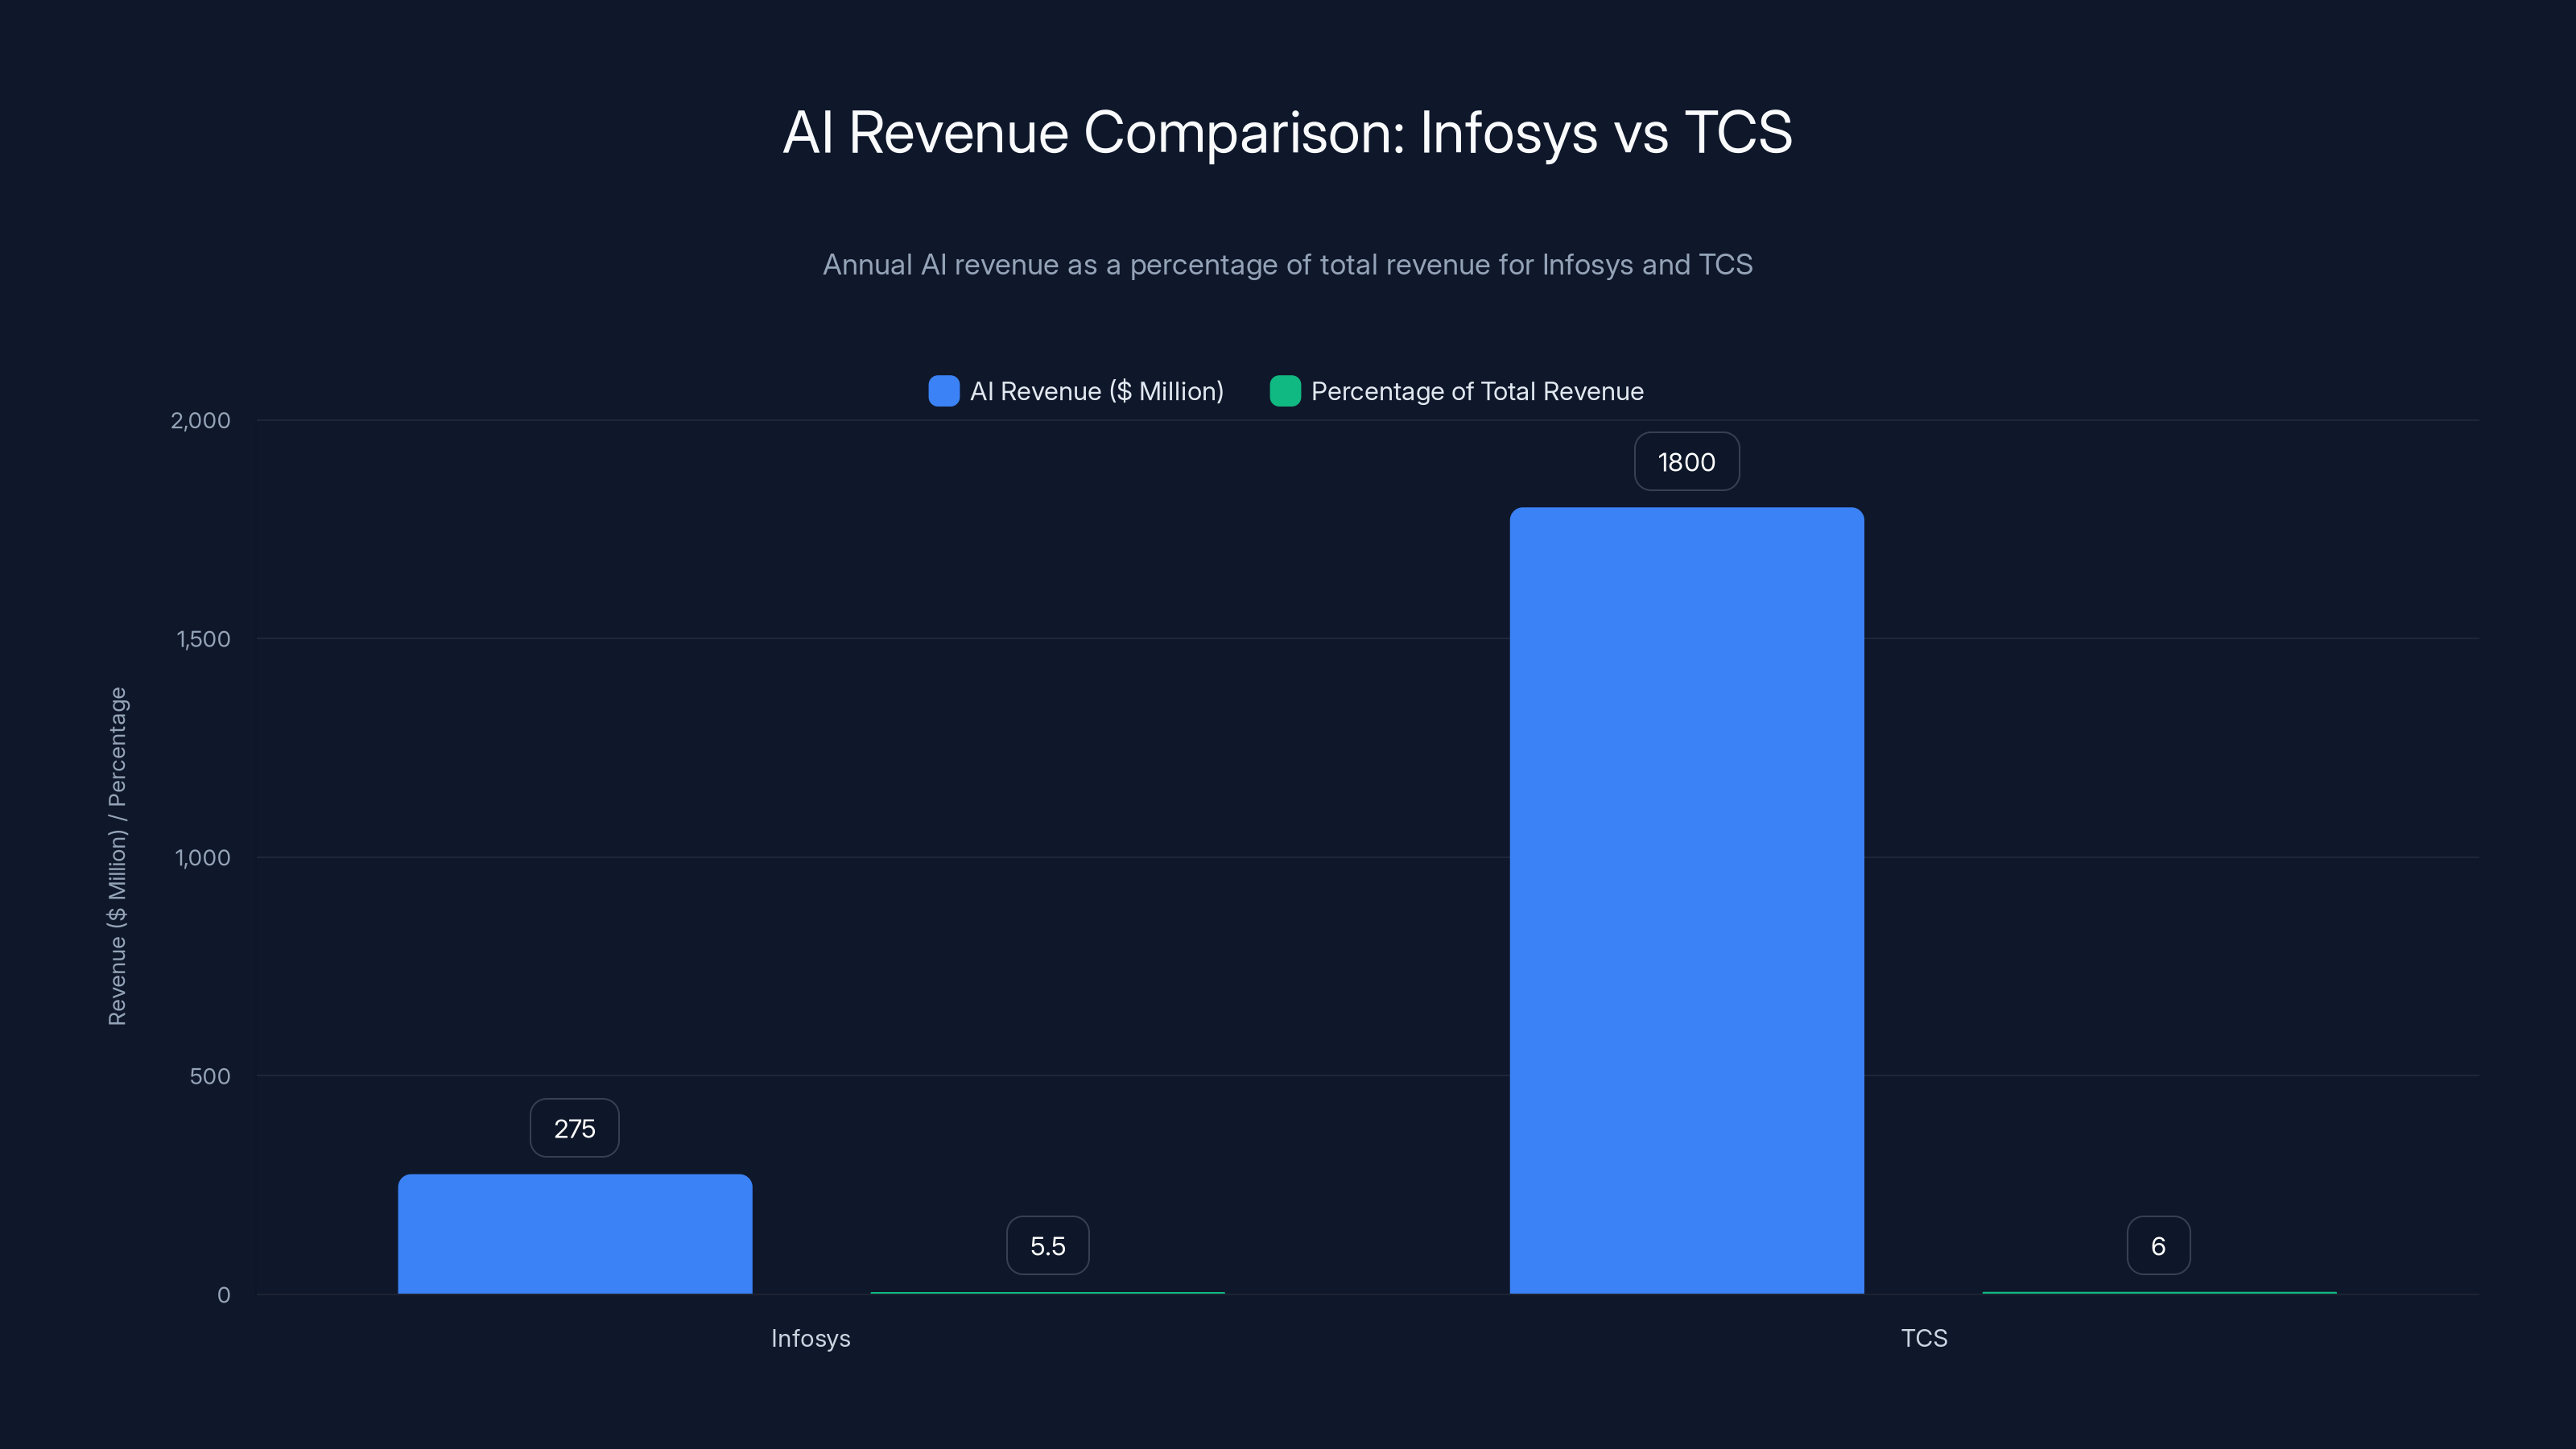
Task: Select the TCS axis label
Action: (1923, 1338)
